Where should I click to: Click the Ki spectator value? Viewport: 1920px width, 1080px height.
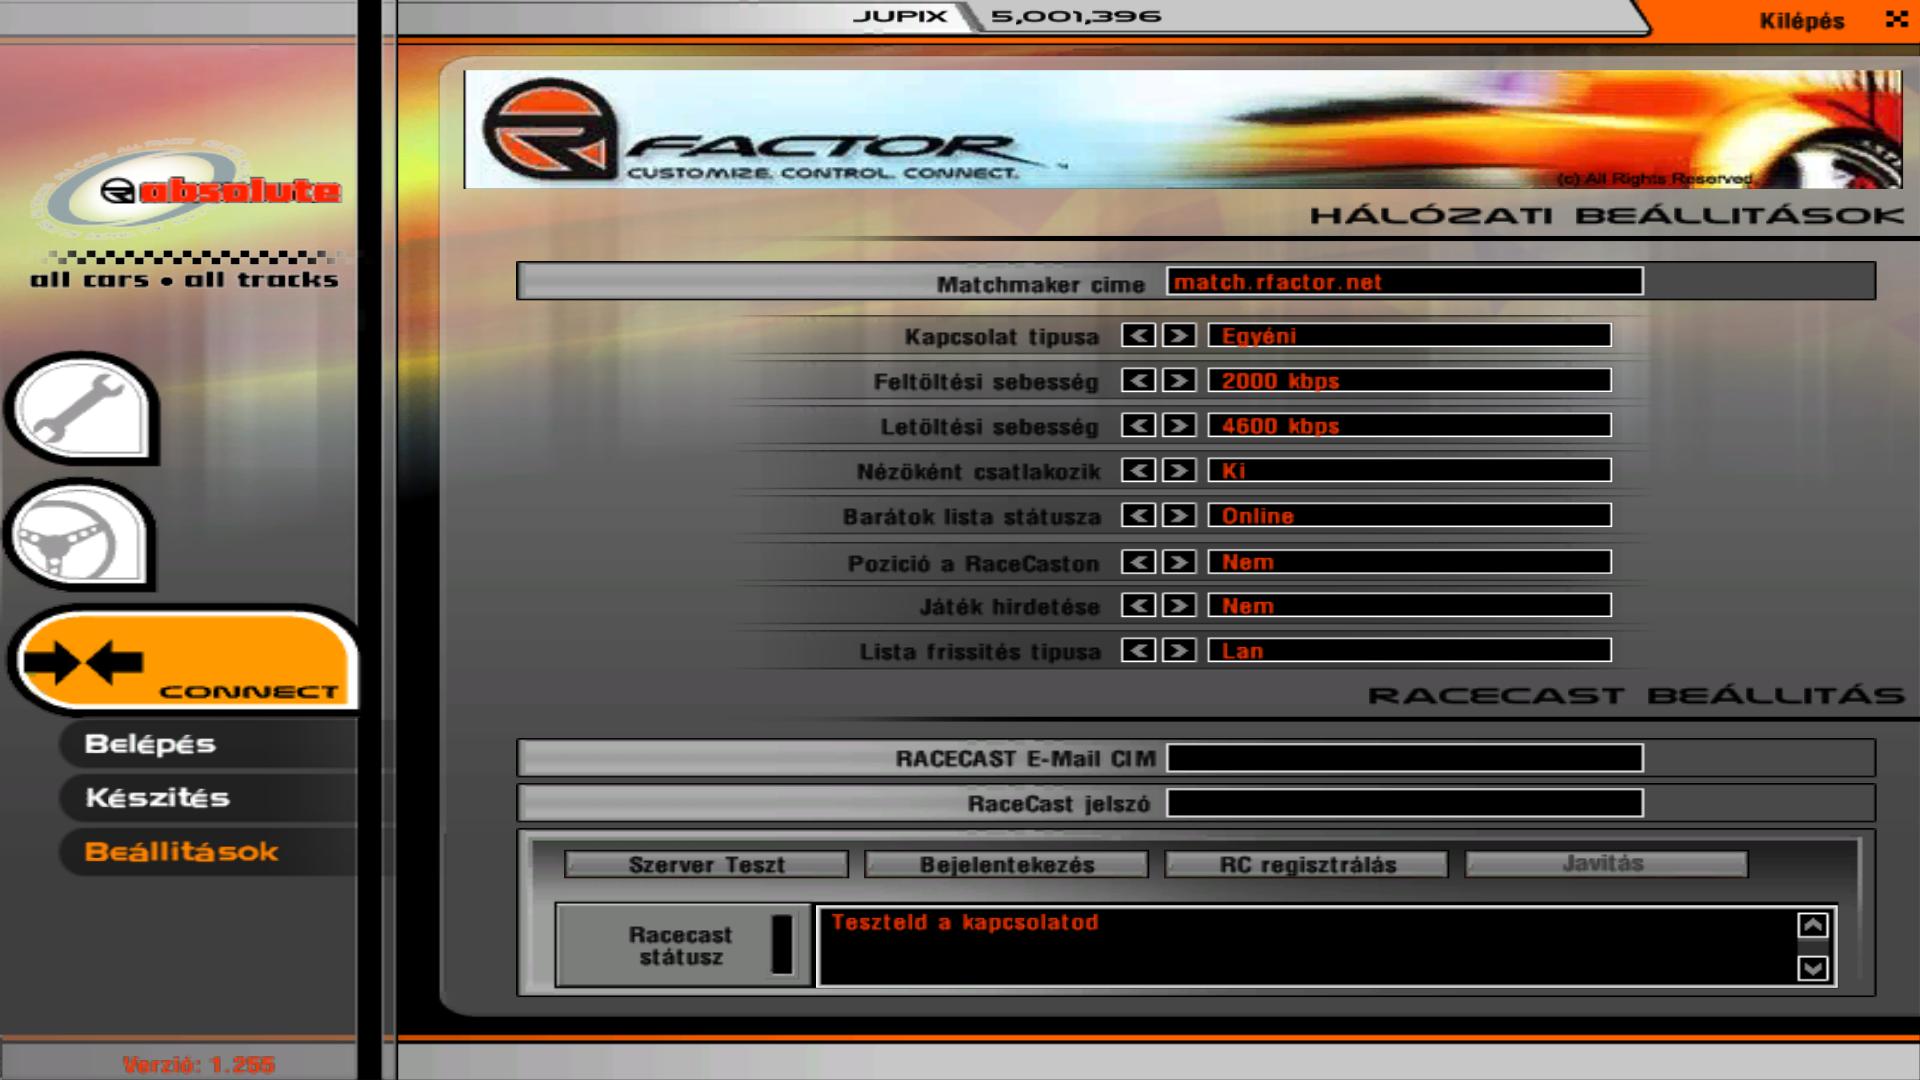(x=1410, y=470)
